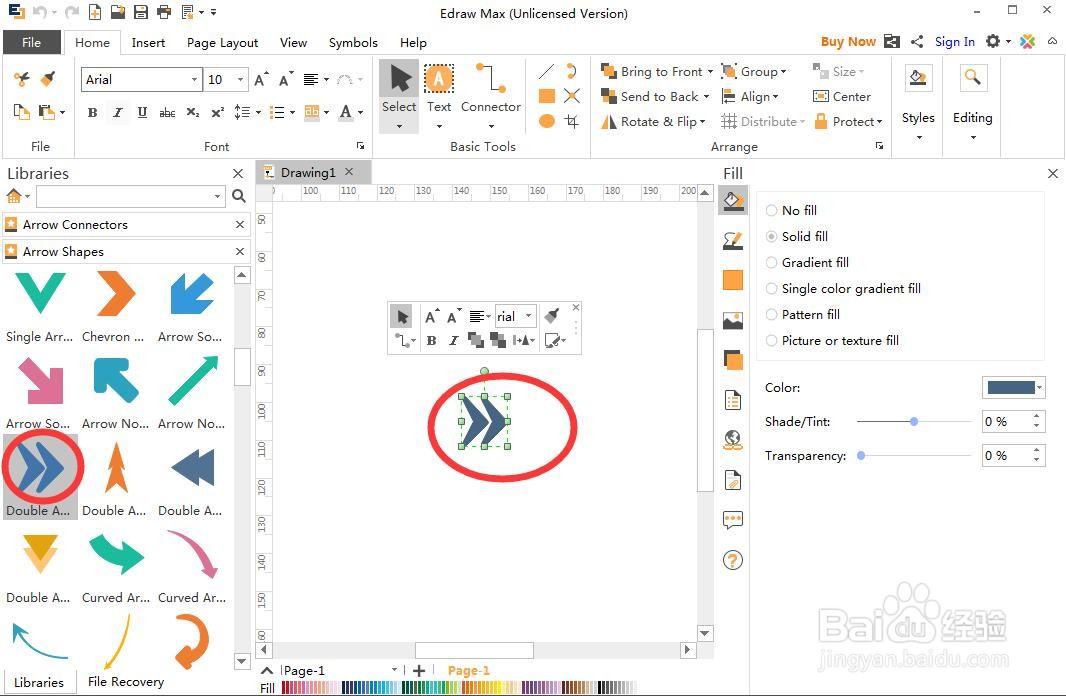Pick the line drawing tool

pos(546,71)
